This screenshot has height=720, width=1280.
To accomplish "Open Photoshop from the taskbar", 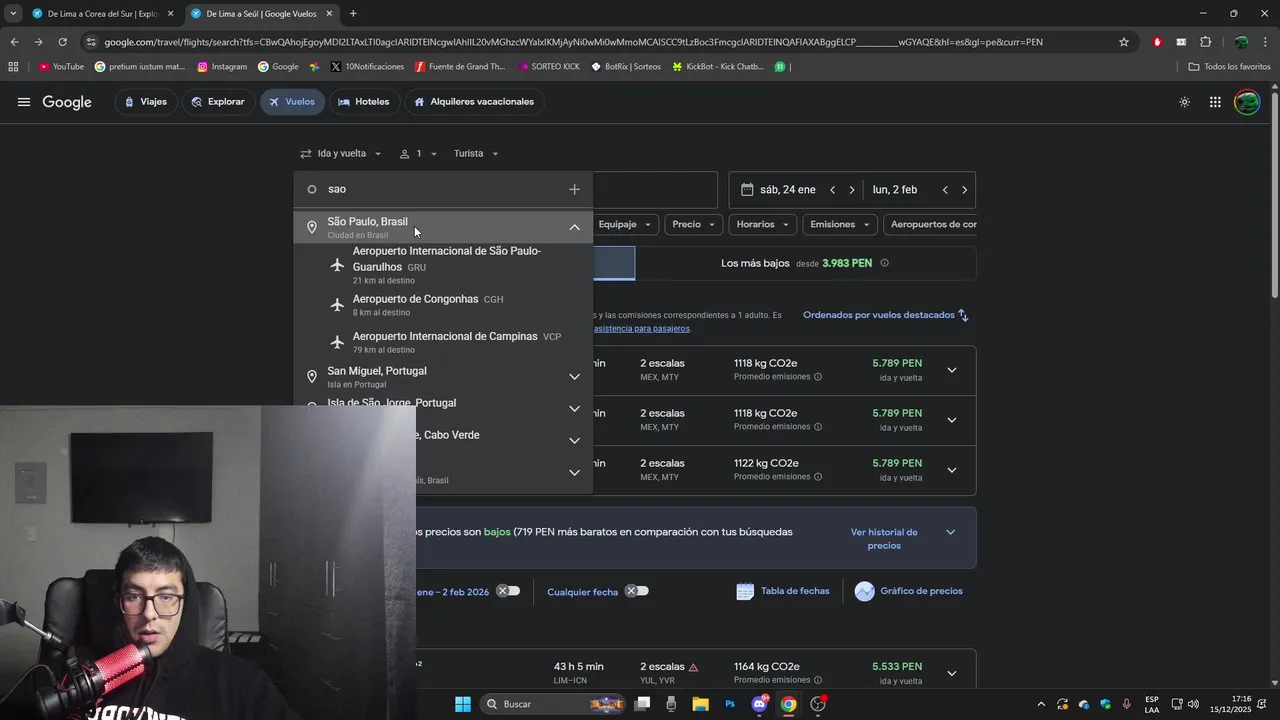I will pos(730,704).
